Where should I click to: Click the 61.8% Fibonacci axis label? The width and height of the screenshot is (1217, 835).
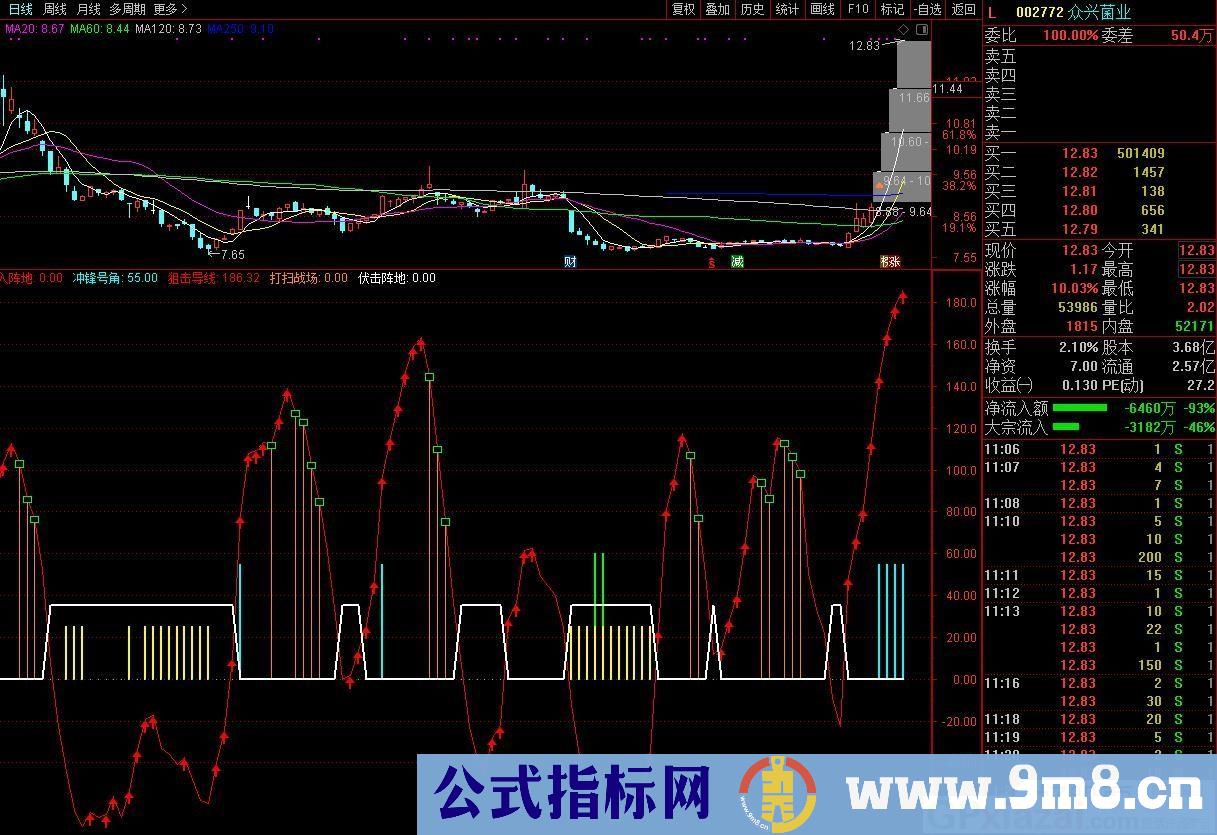click(x=958, y=135)
